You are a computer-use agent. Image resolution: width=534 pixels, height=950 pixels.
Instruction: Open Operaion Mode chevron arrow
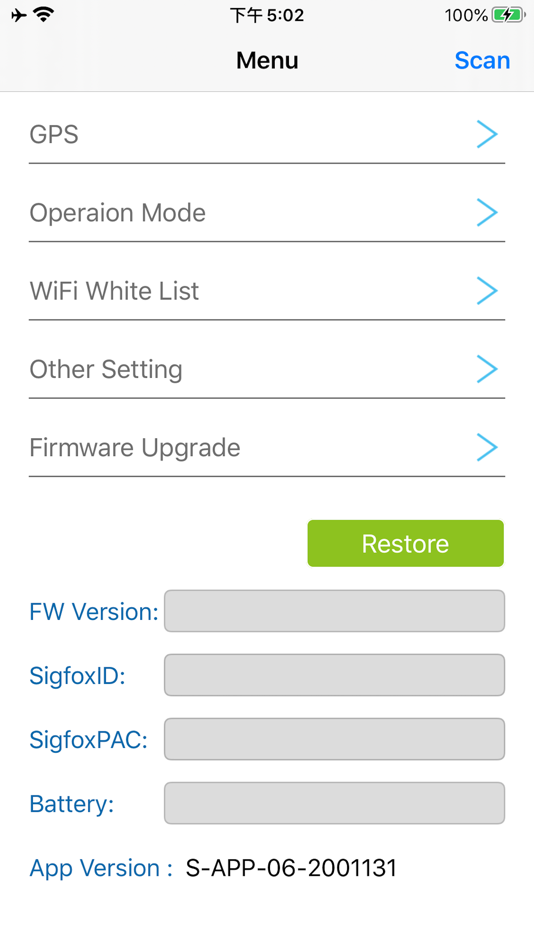[487, 213]
